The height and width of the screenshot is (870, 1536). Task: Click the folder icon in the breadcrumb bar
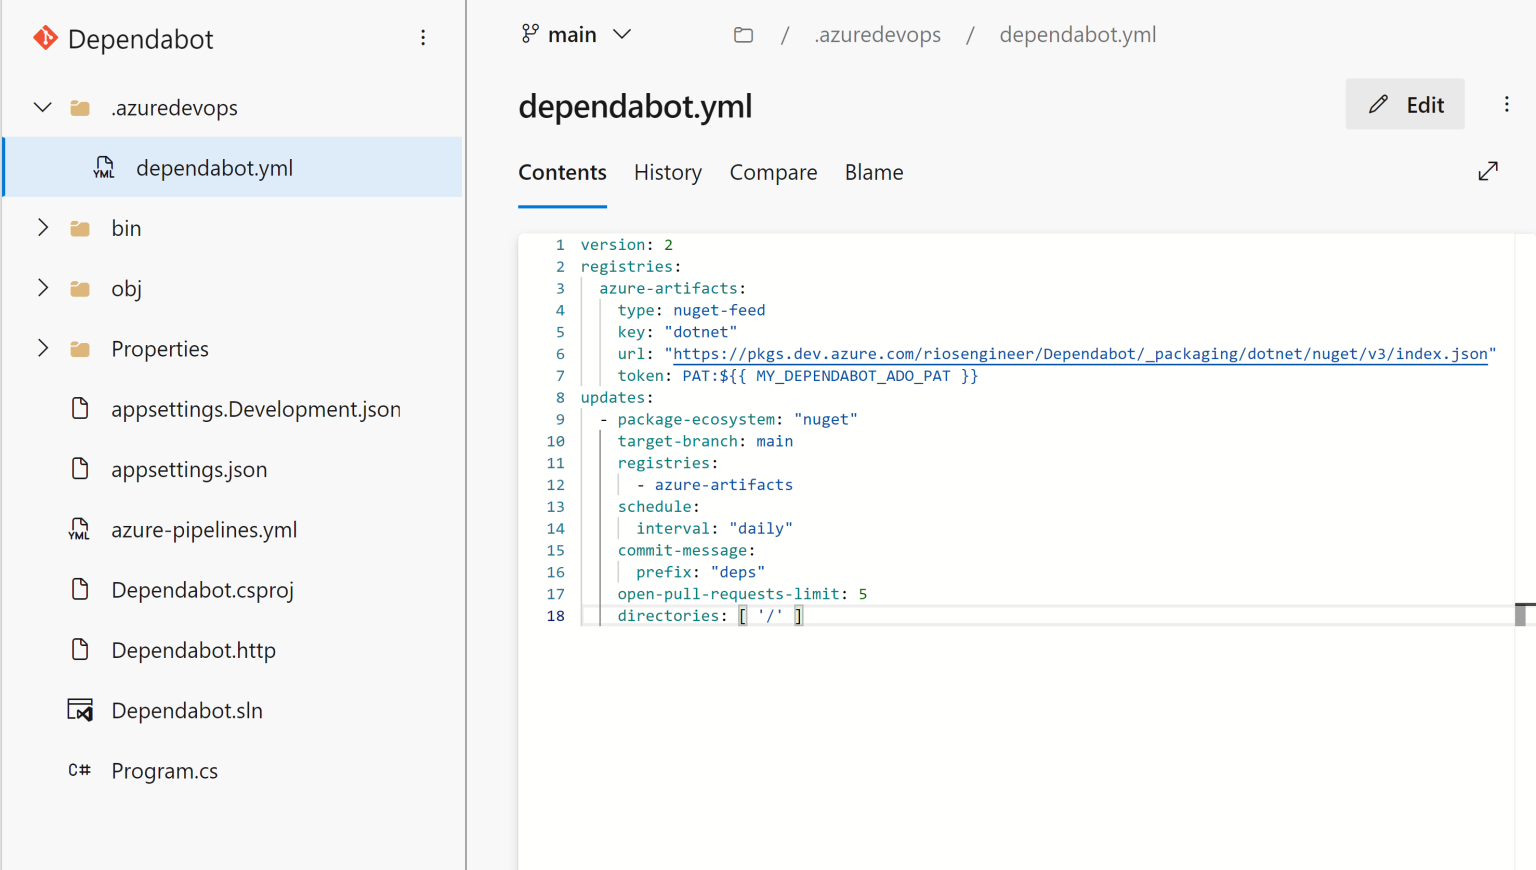[743, 34]
